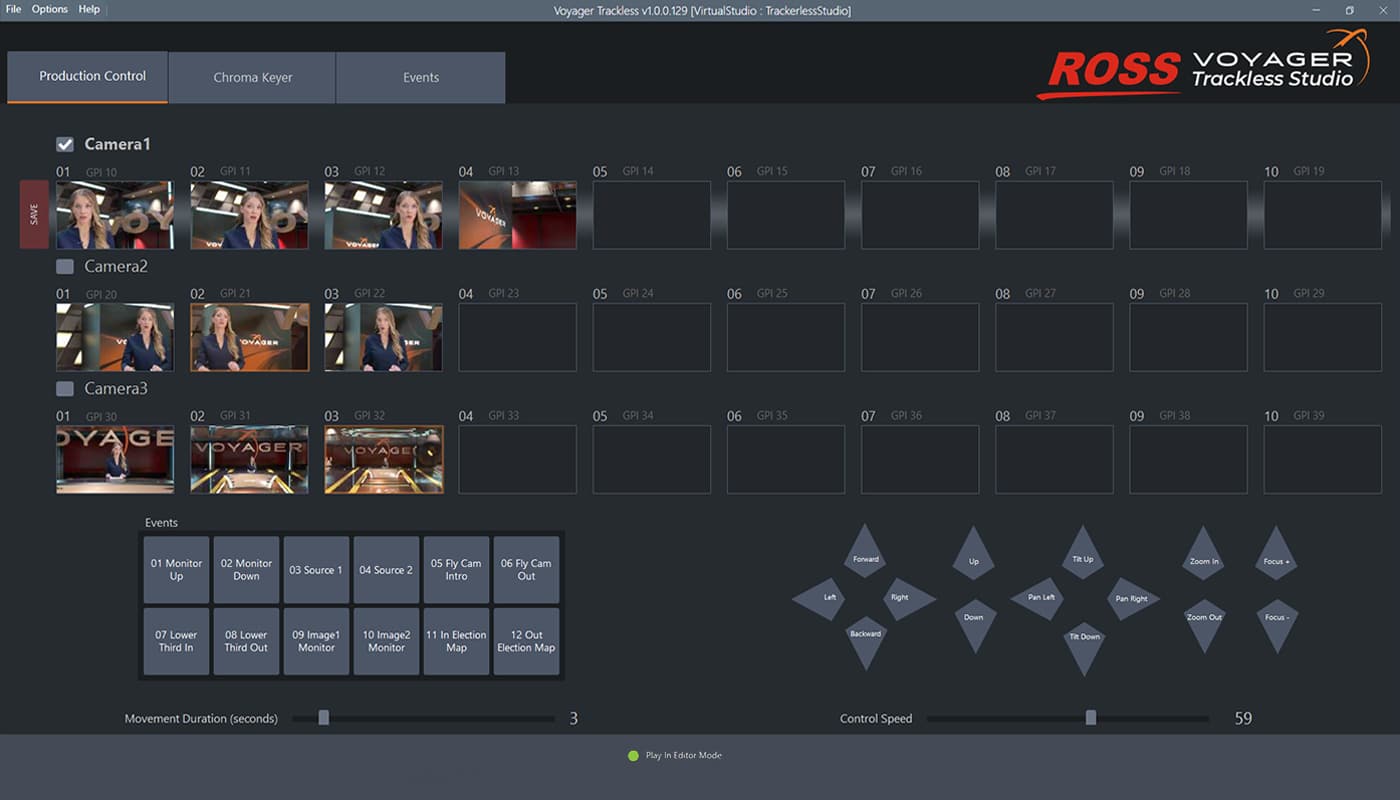Click the Tilt Up control

tap(1083, 555)
